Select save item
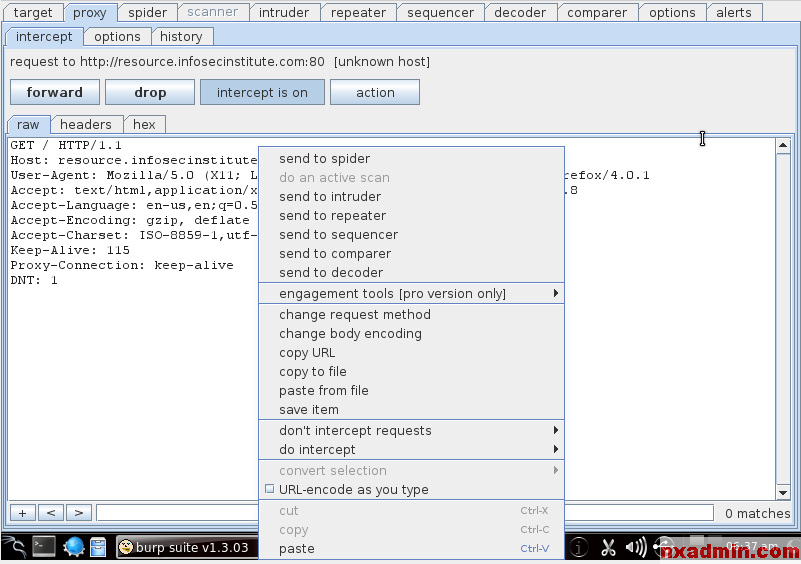 411,410
